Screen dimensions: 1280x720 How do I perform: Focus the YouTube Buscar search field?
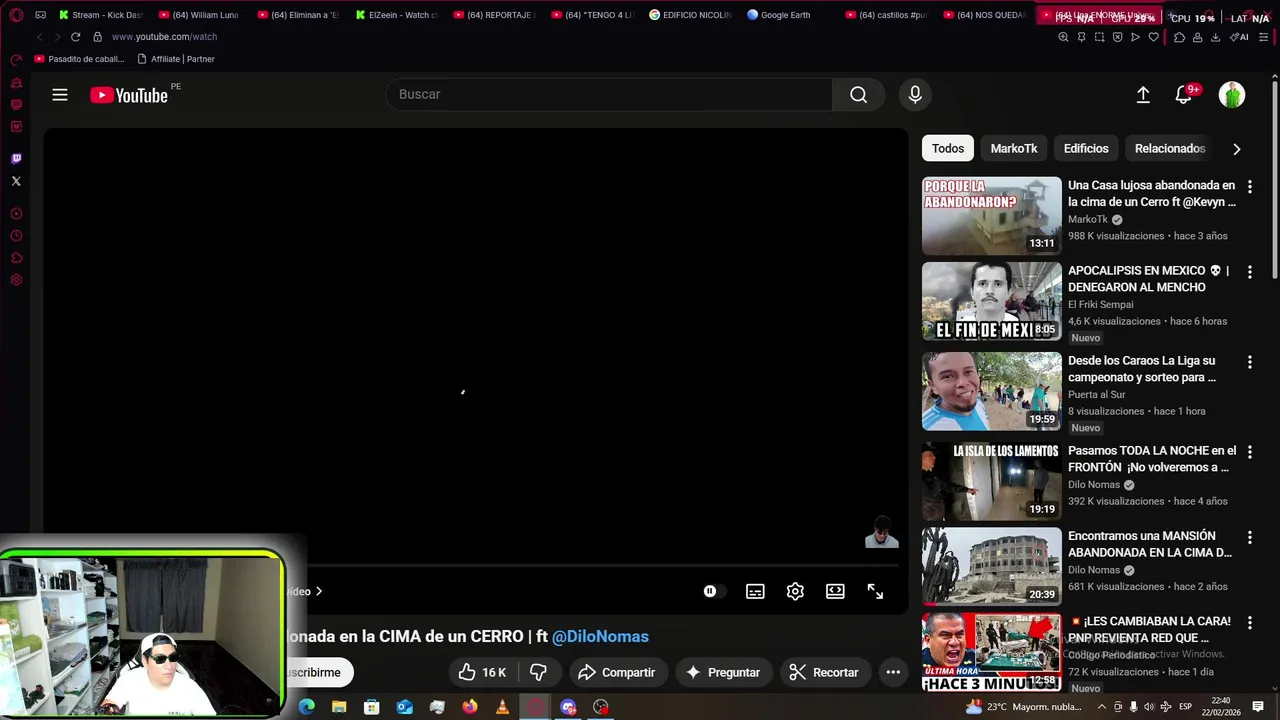coord(609,94)
